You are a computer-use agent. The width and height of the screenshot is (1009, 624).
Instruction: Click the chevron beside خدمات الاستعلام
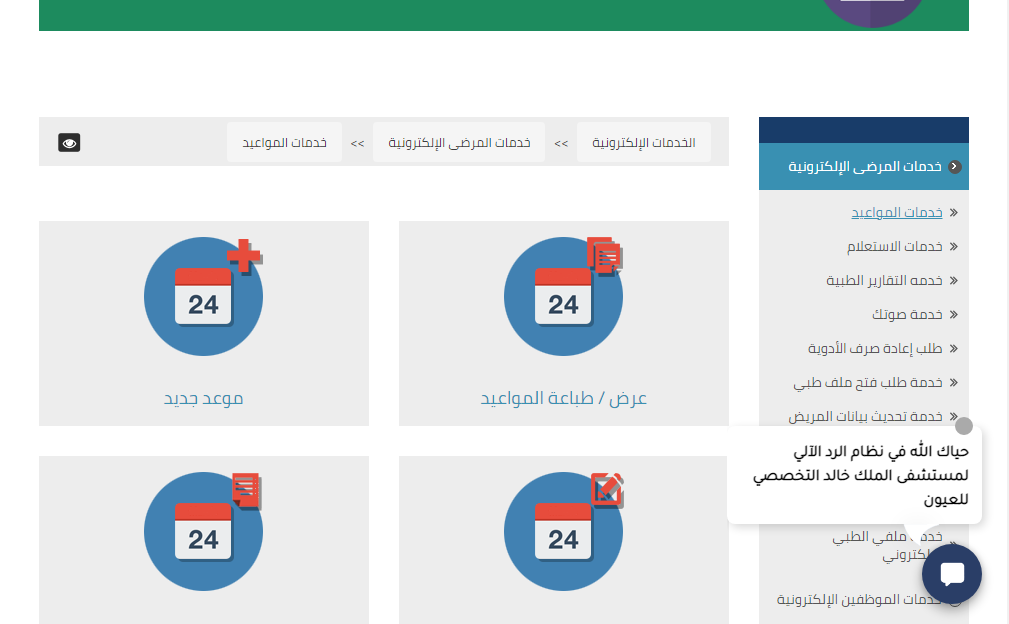(x=953, y=247)
